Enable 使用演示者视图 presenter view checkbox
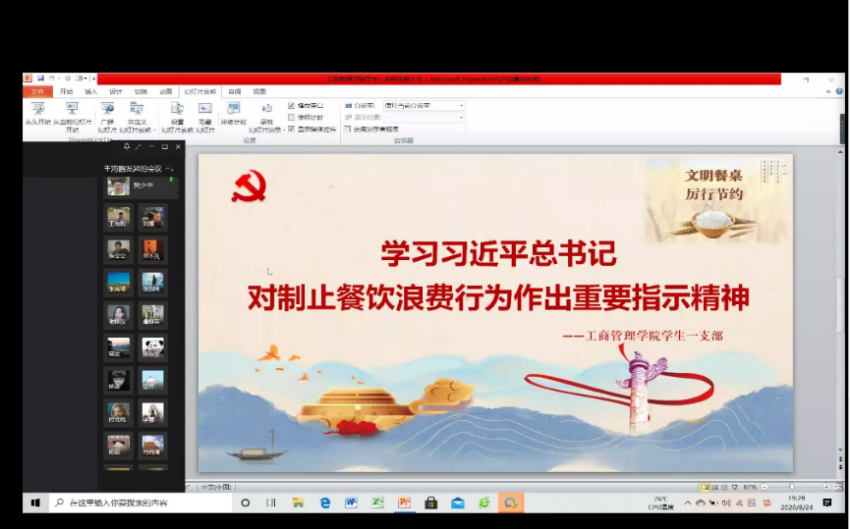The width and height of the screenshot is (850, 529). pos(347,129)
